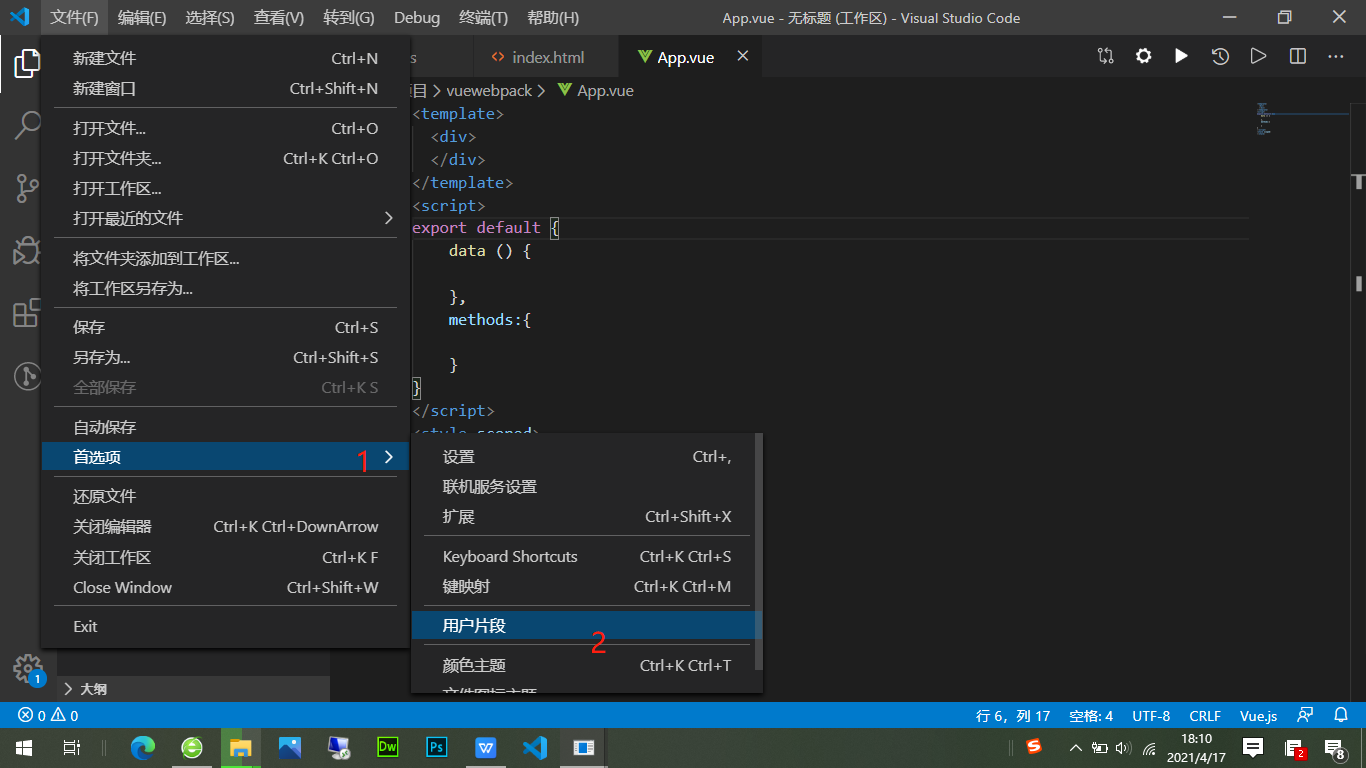Open the Debug menu
1366x768 pixels.
point(417,17)
